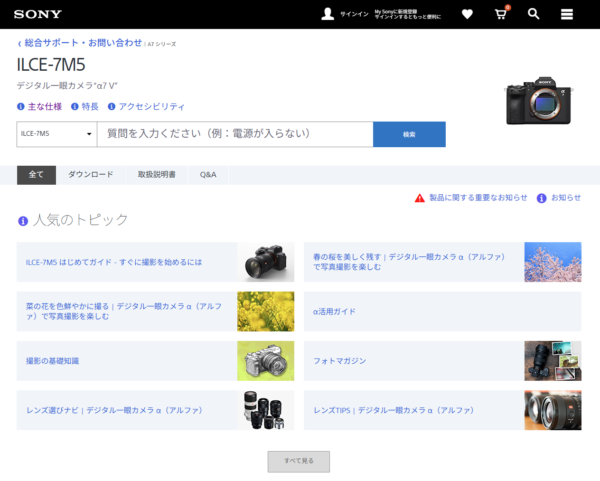
Task: Click info icon beside お知らせ
Action: [x=541, y=198]
